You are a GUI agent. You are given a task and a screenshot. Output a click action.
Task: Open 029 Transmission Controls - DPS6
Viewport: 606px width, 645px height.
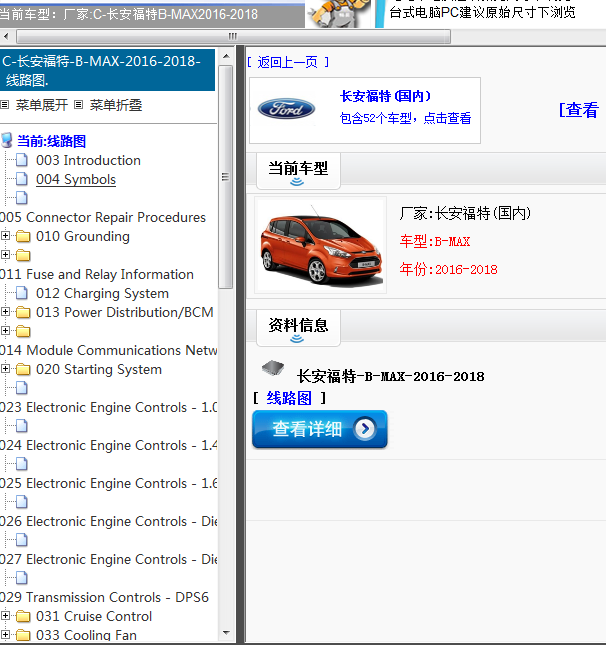[104, 597]
